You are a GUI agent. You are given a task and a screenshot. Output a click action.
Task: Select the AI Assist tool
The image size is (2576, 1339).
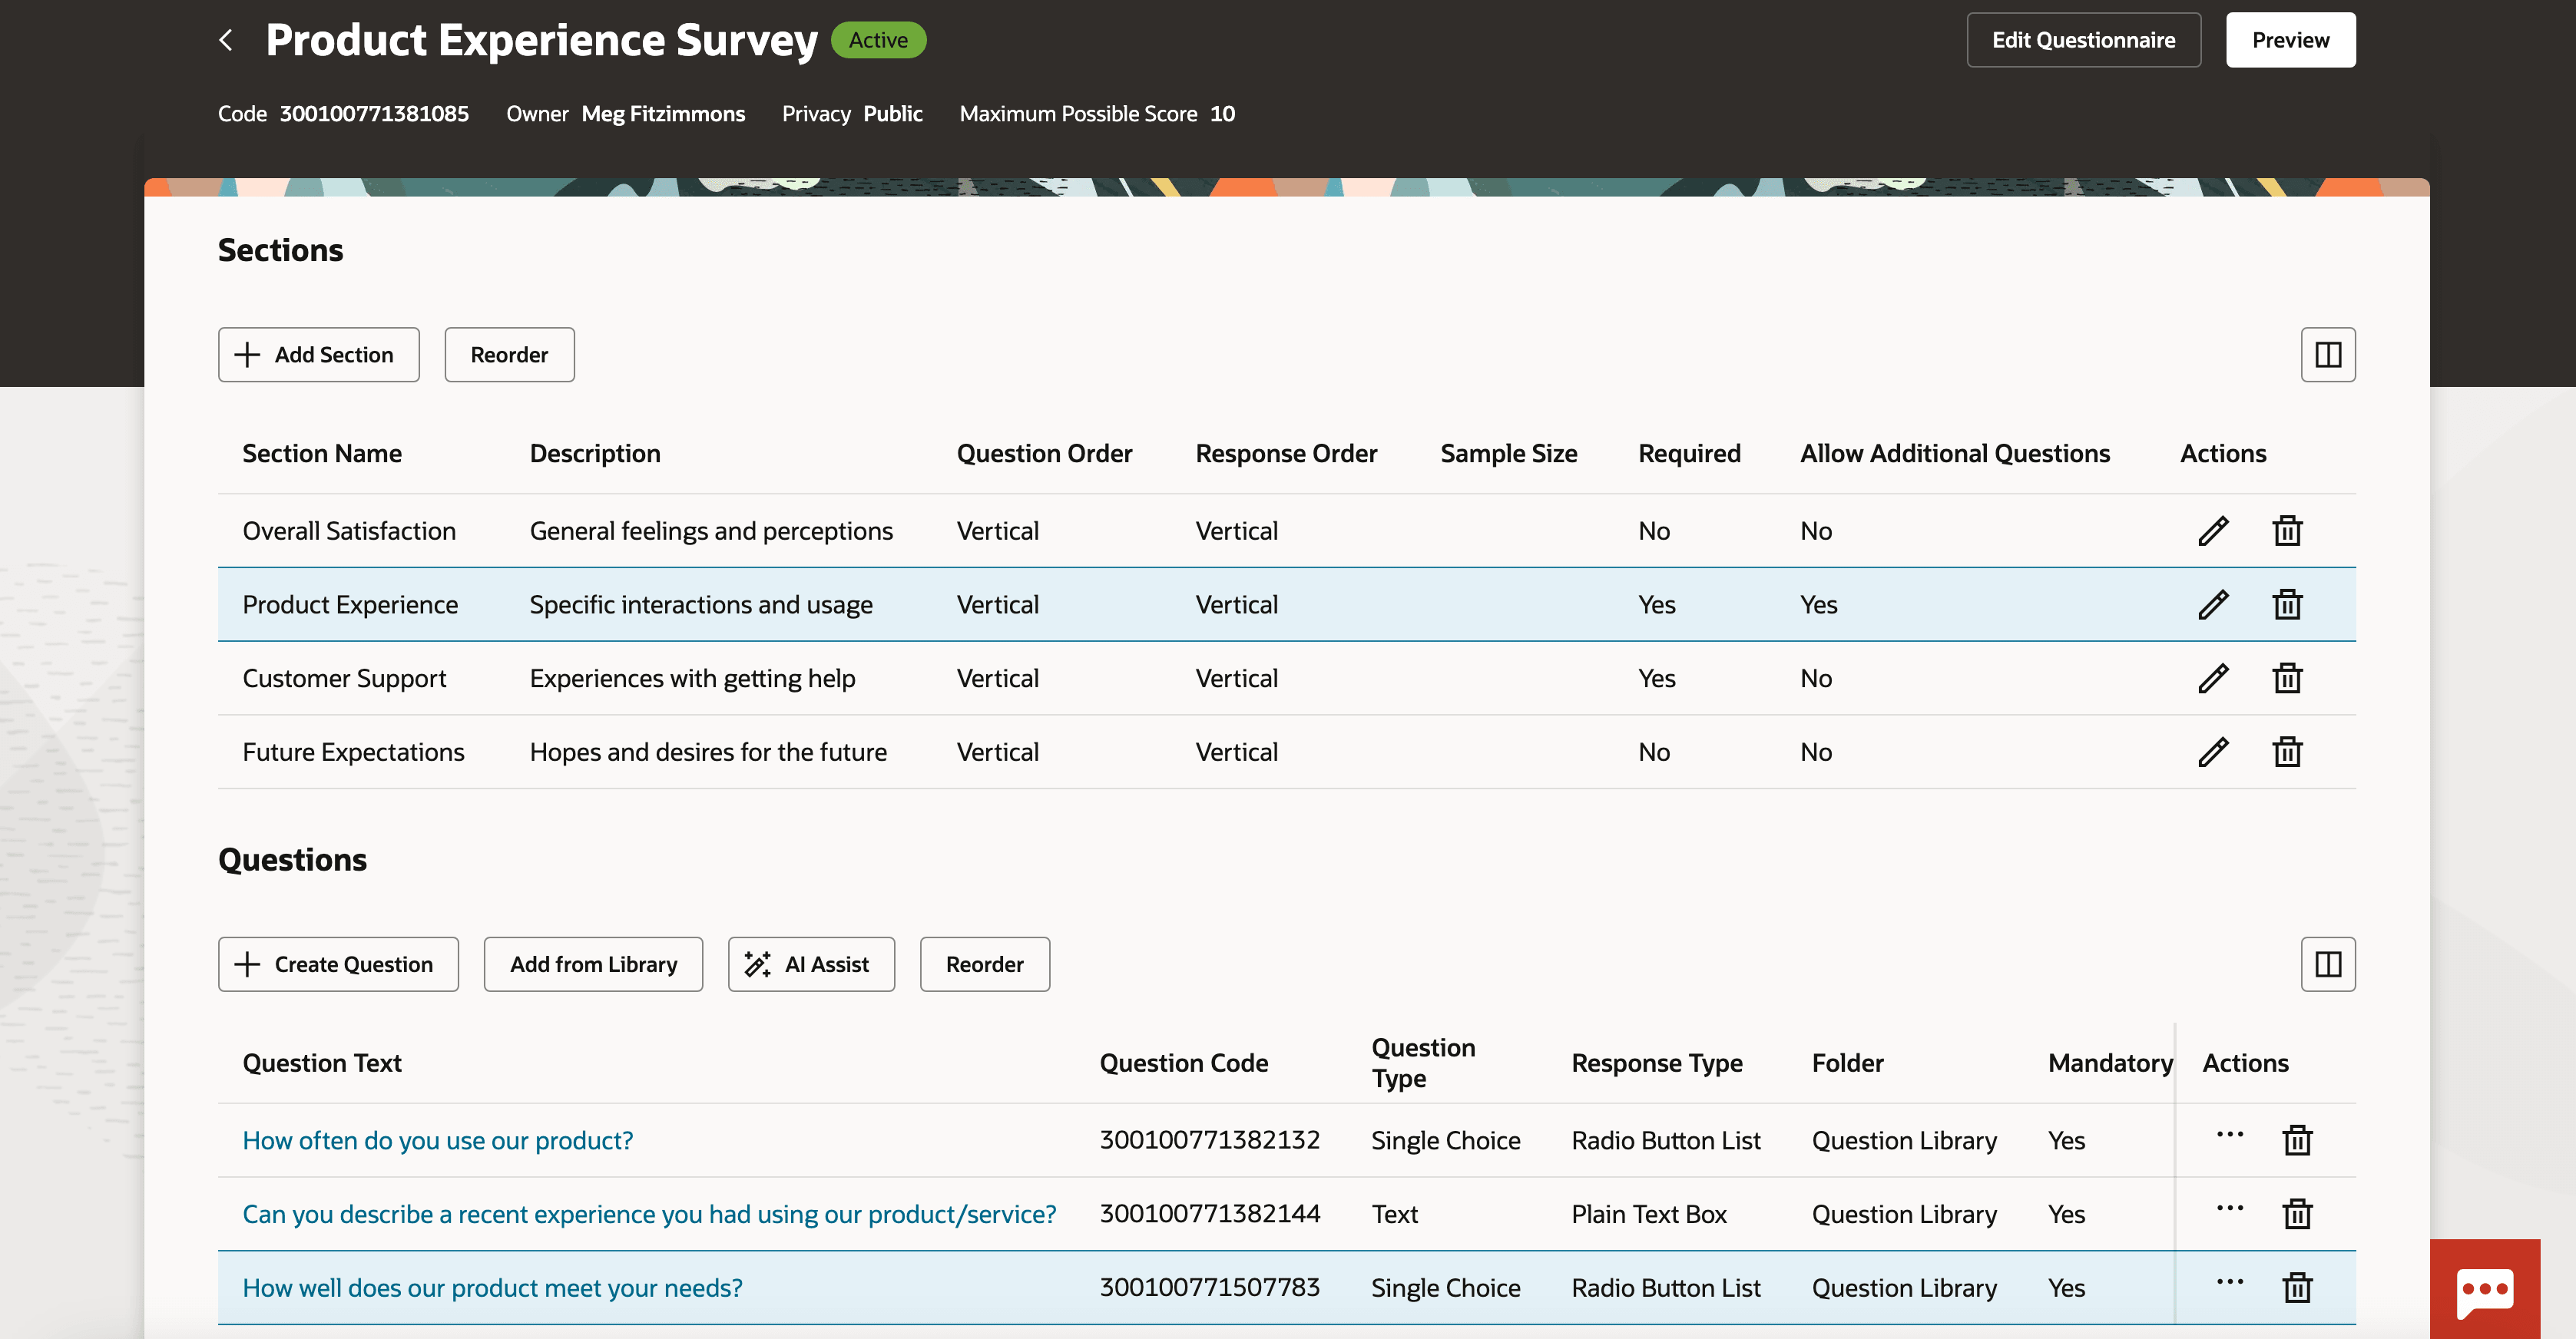click(810, 964)
